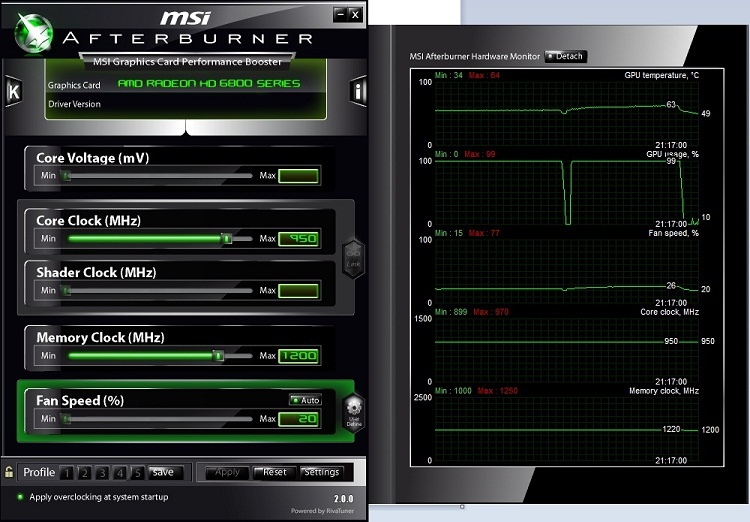Select profile slot 1

[x=67, y=473]
